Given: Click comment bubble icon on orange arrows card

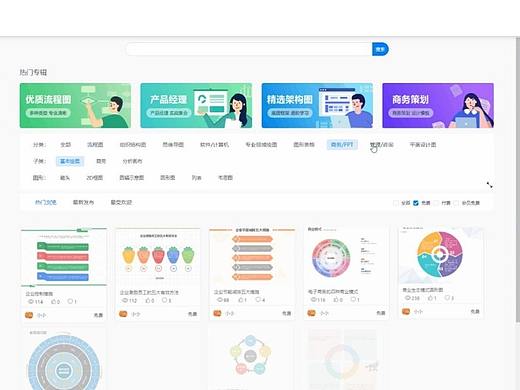Looking at the screenshot, I should pyautogui.click(x=258, y=300).
